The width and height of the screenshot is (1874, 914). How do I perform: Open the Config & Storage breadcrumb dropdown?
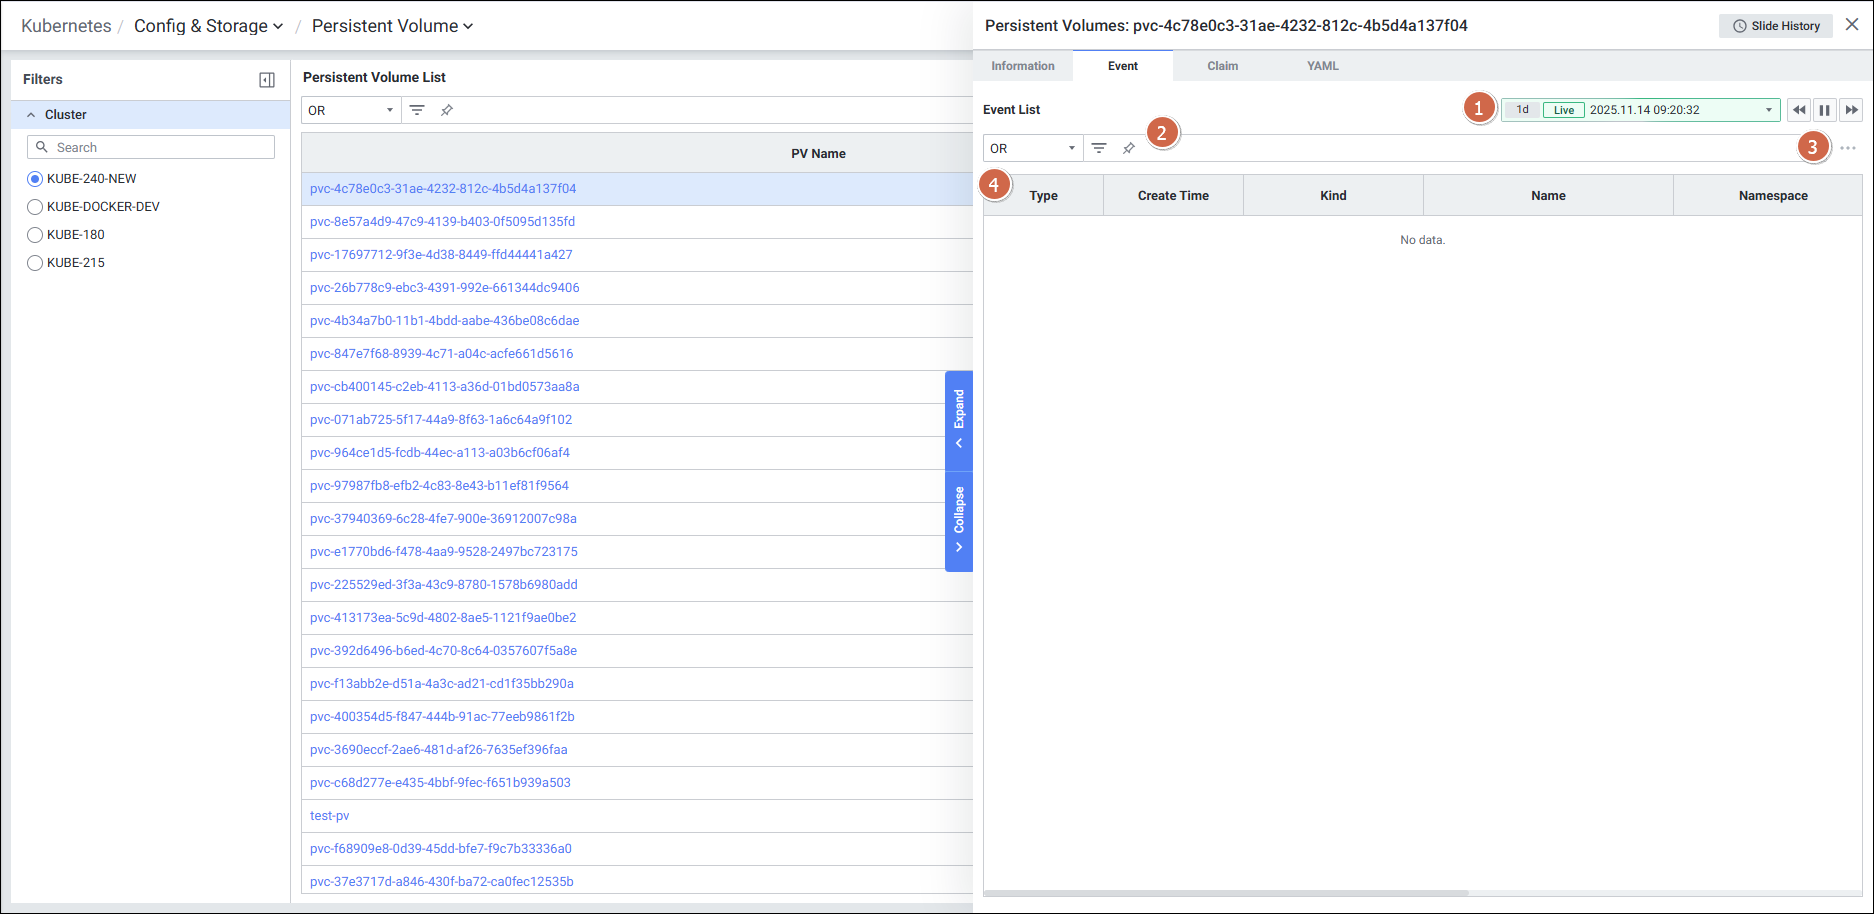click(x=208, y=26)
